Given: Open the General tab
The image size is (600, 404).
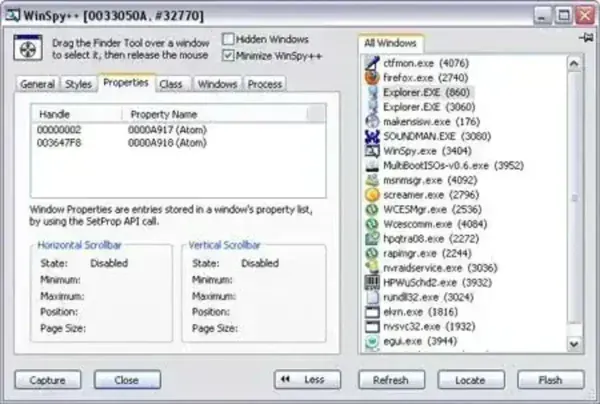Looking at the screenshot, I should (x=38, y=84).
